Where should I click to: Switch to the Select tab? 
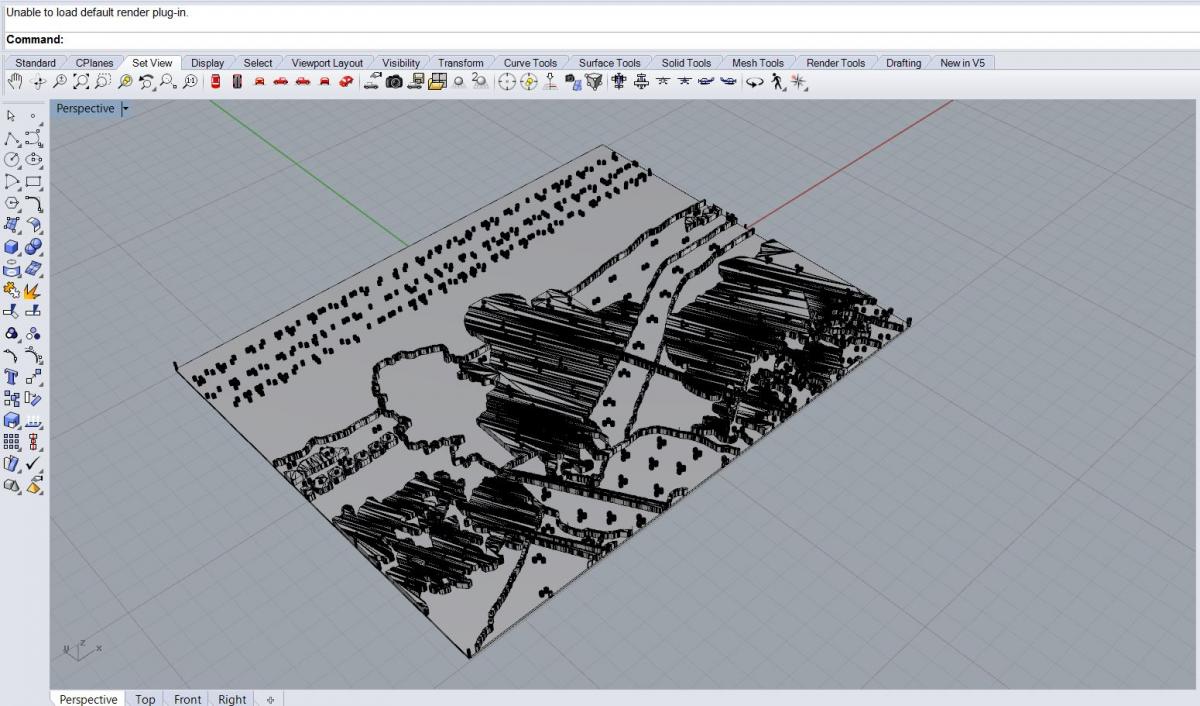point(258,63)
